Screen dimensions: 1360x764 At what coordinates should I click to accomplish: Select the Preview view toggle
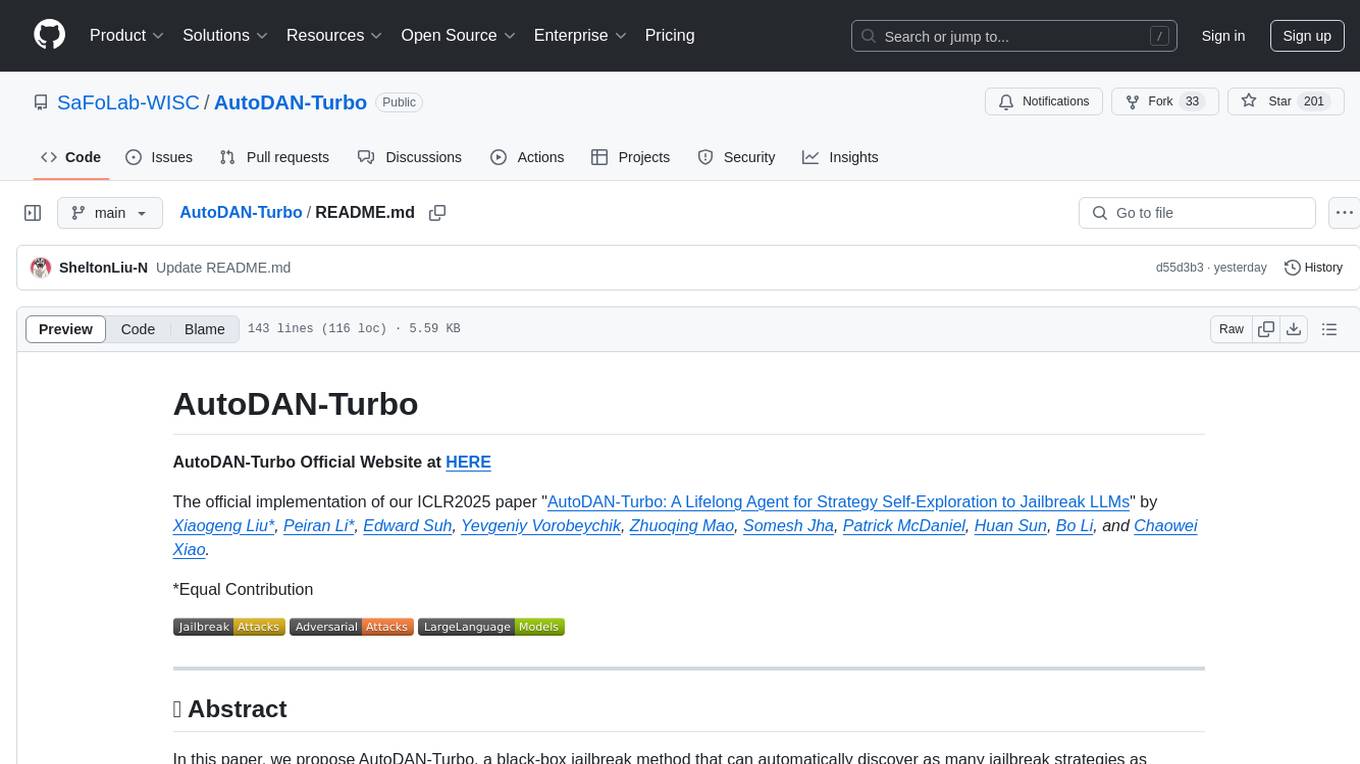(66, 329)
